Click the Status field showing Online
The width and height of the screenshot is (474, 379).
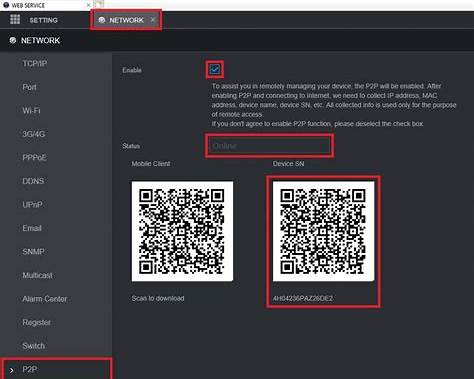269,146
